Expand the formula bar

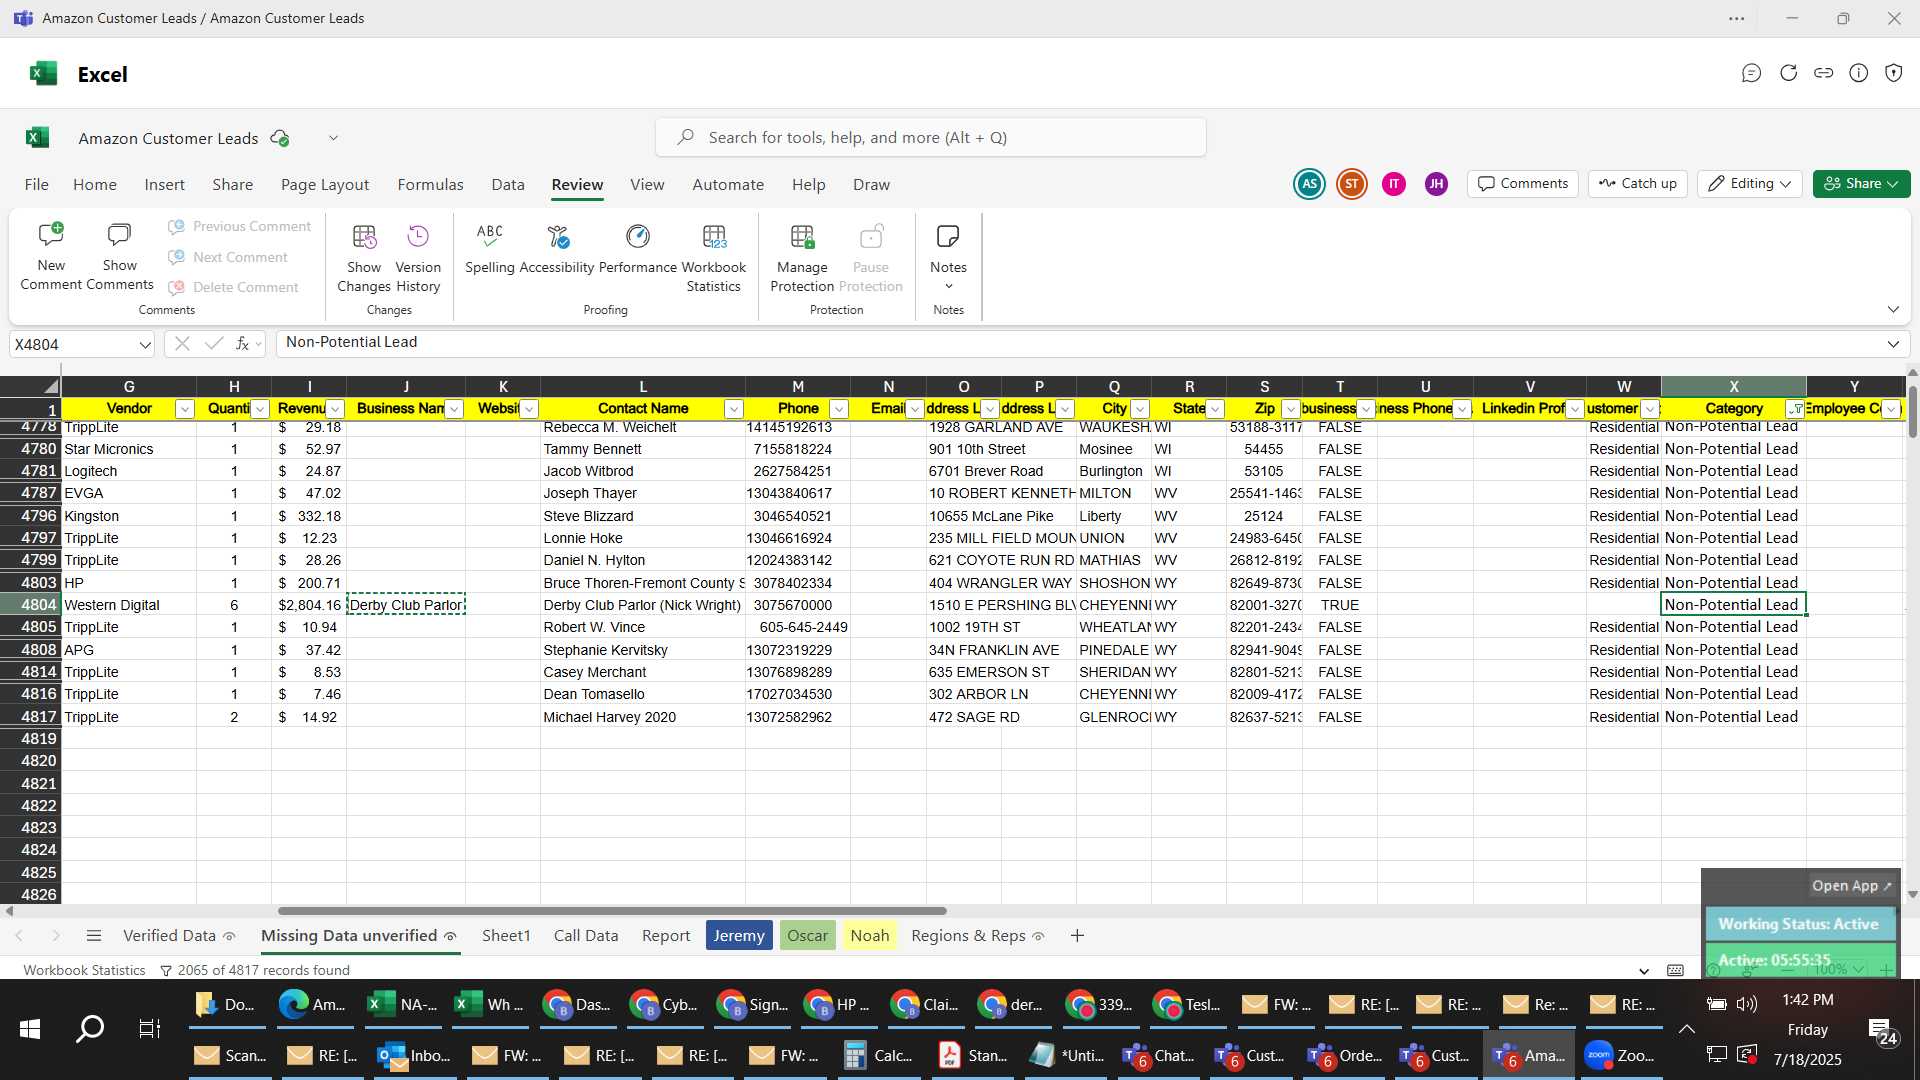[x=1893, y=344]
